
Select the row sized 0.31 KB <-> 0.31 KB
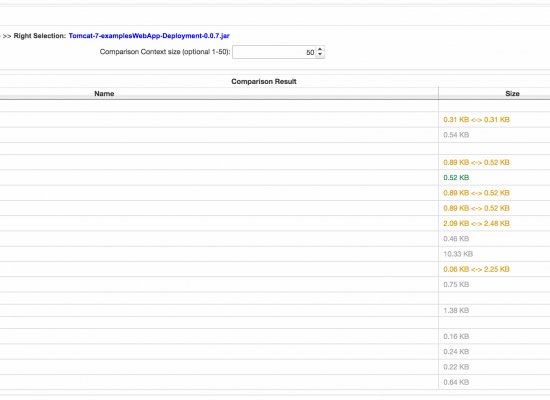275,120
